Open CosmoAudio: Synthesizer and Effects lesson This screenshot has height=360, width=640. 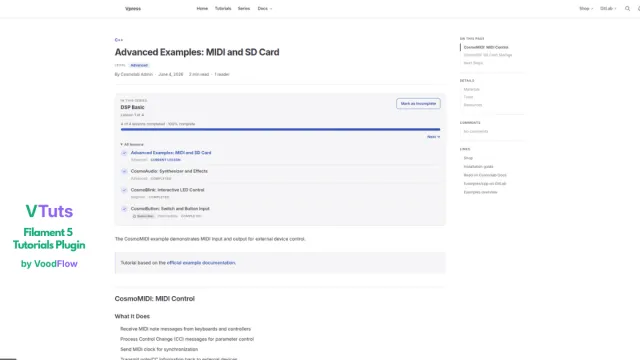click(169, 171)
